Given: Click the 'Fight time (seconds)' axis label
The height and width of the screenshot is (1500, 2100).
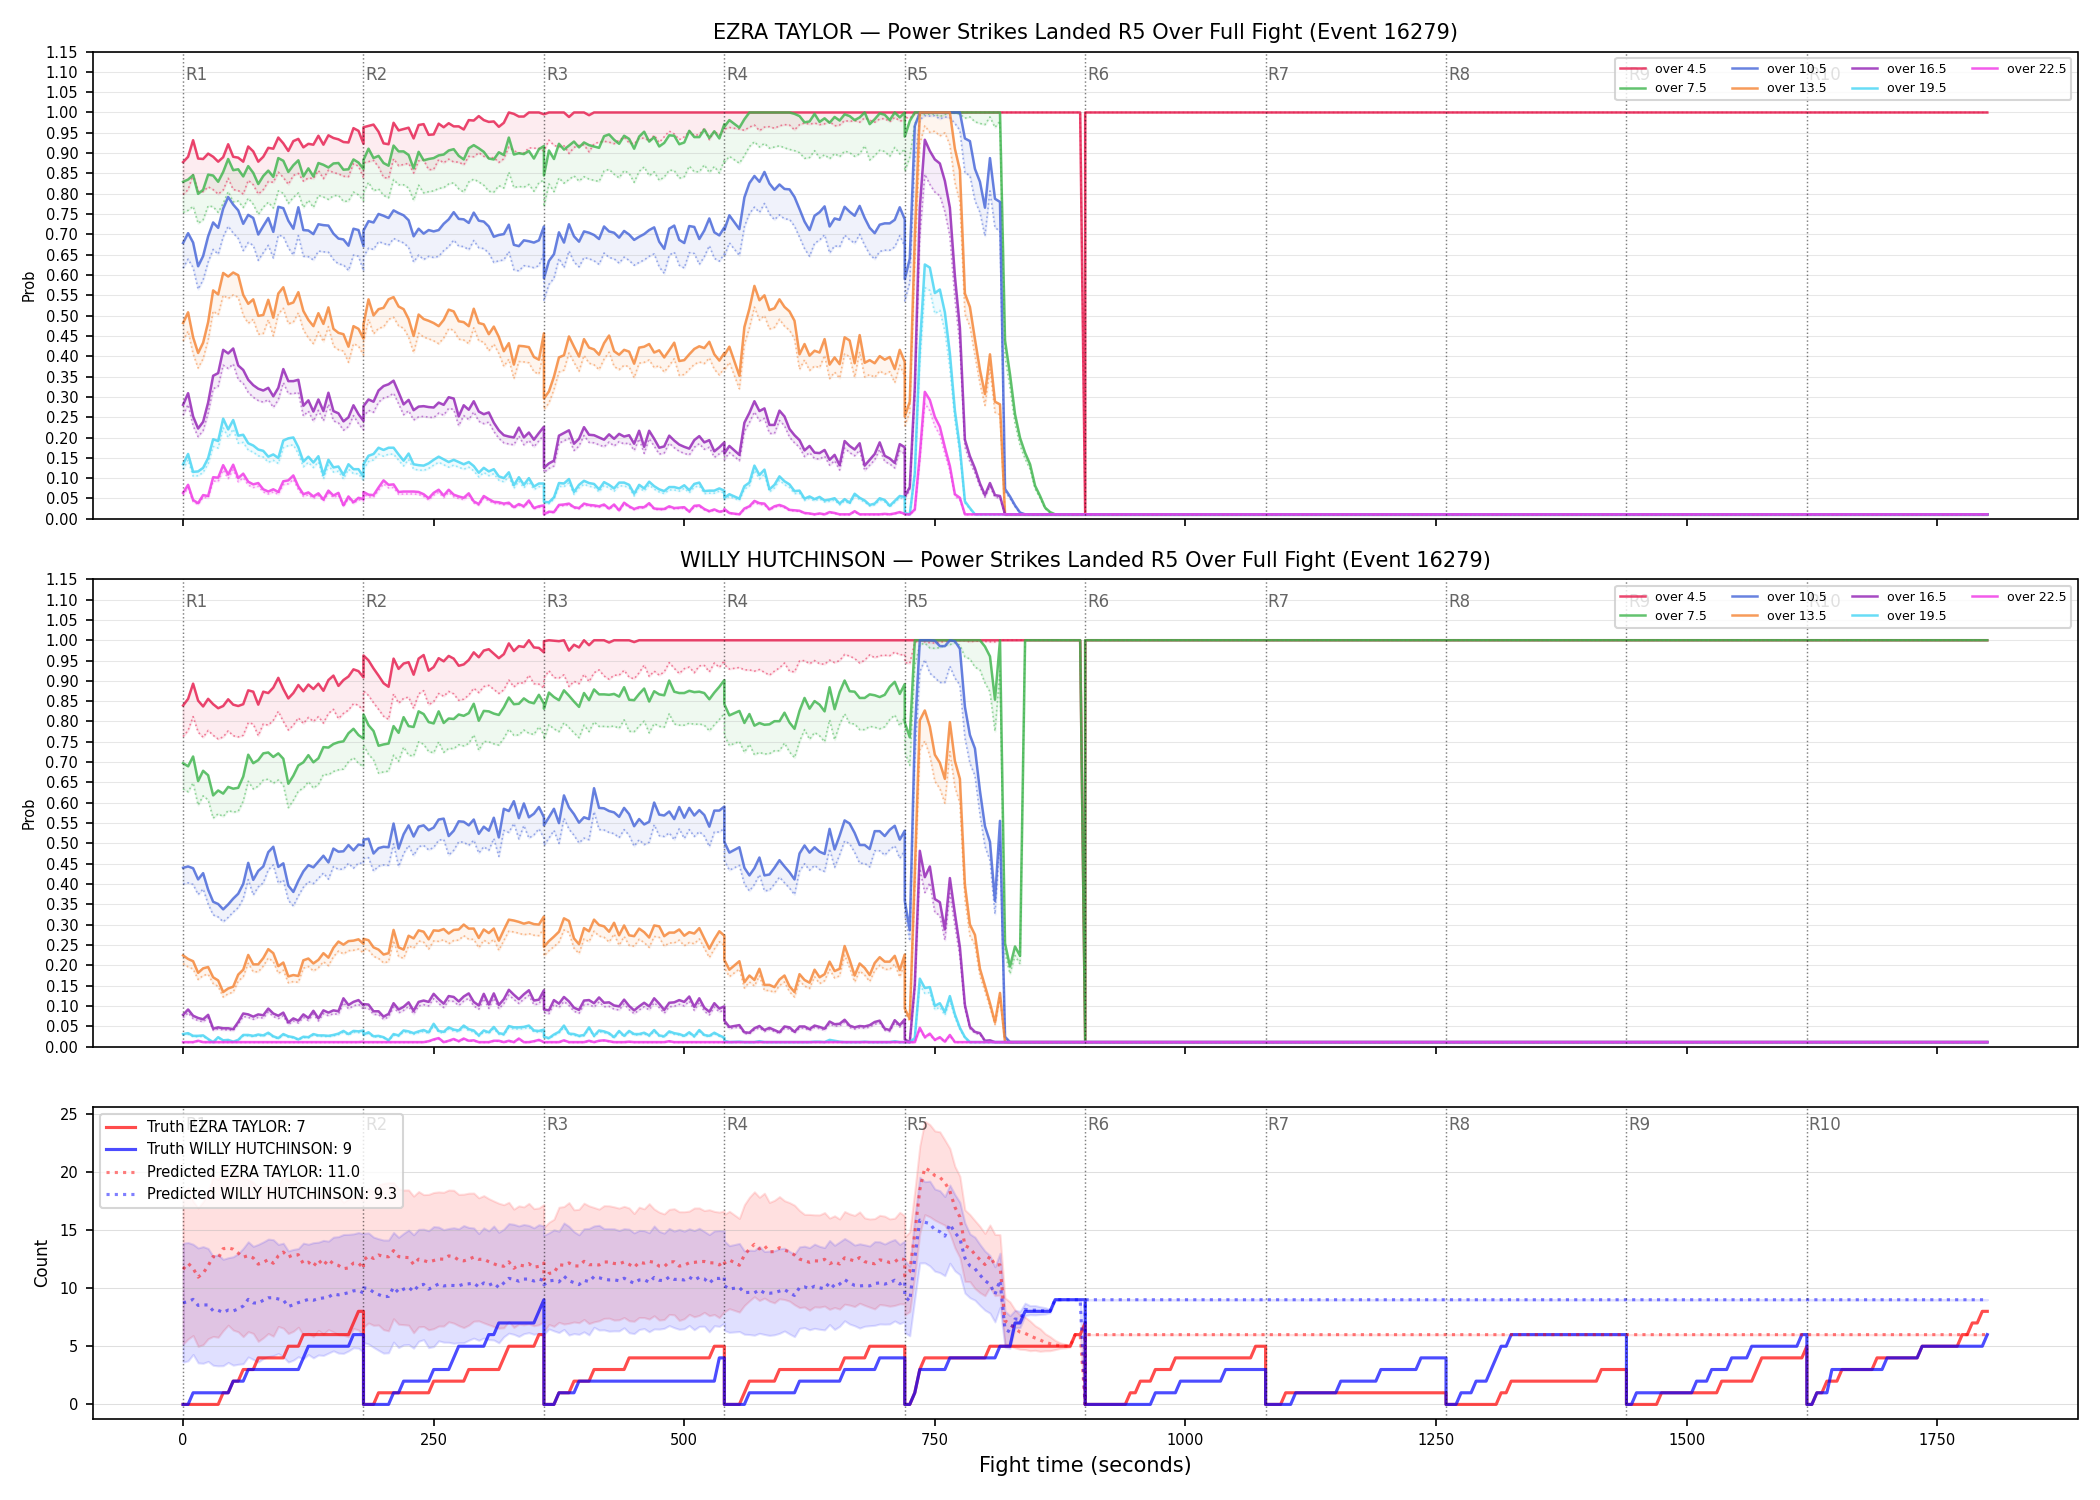Looking at the screenshot, I should [x=1085, y=1465].
